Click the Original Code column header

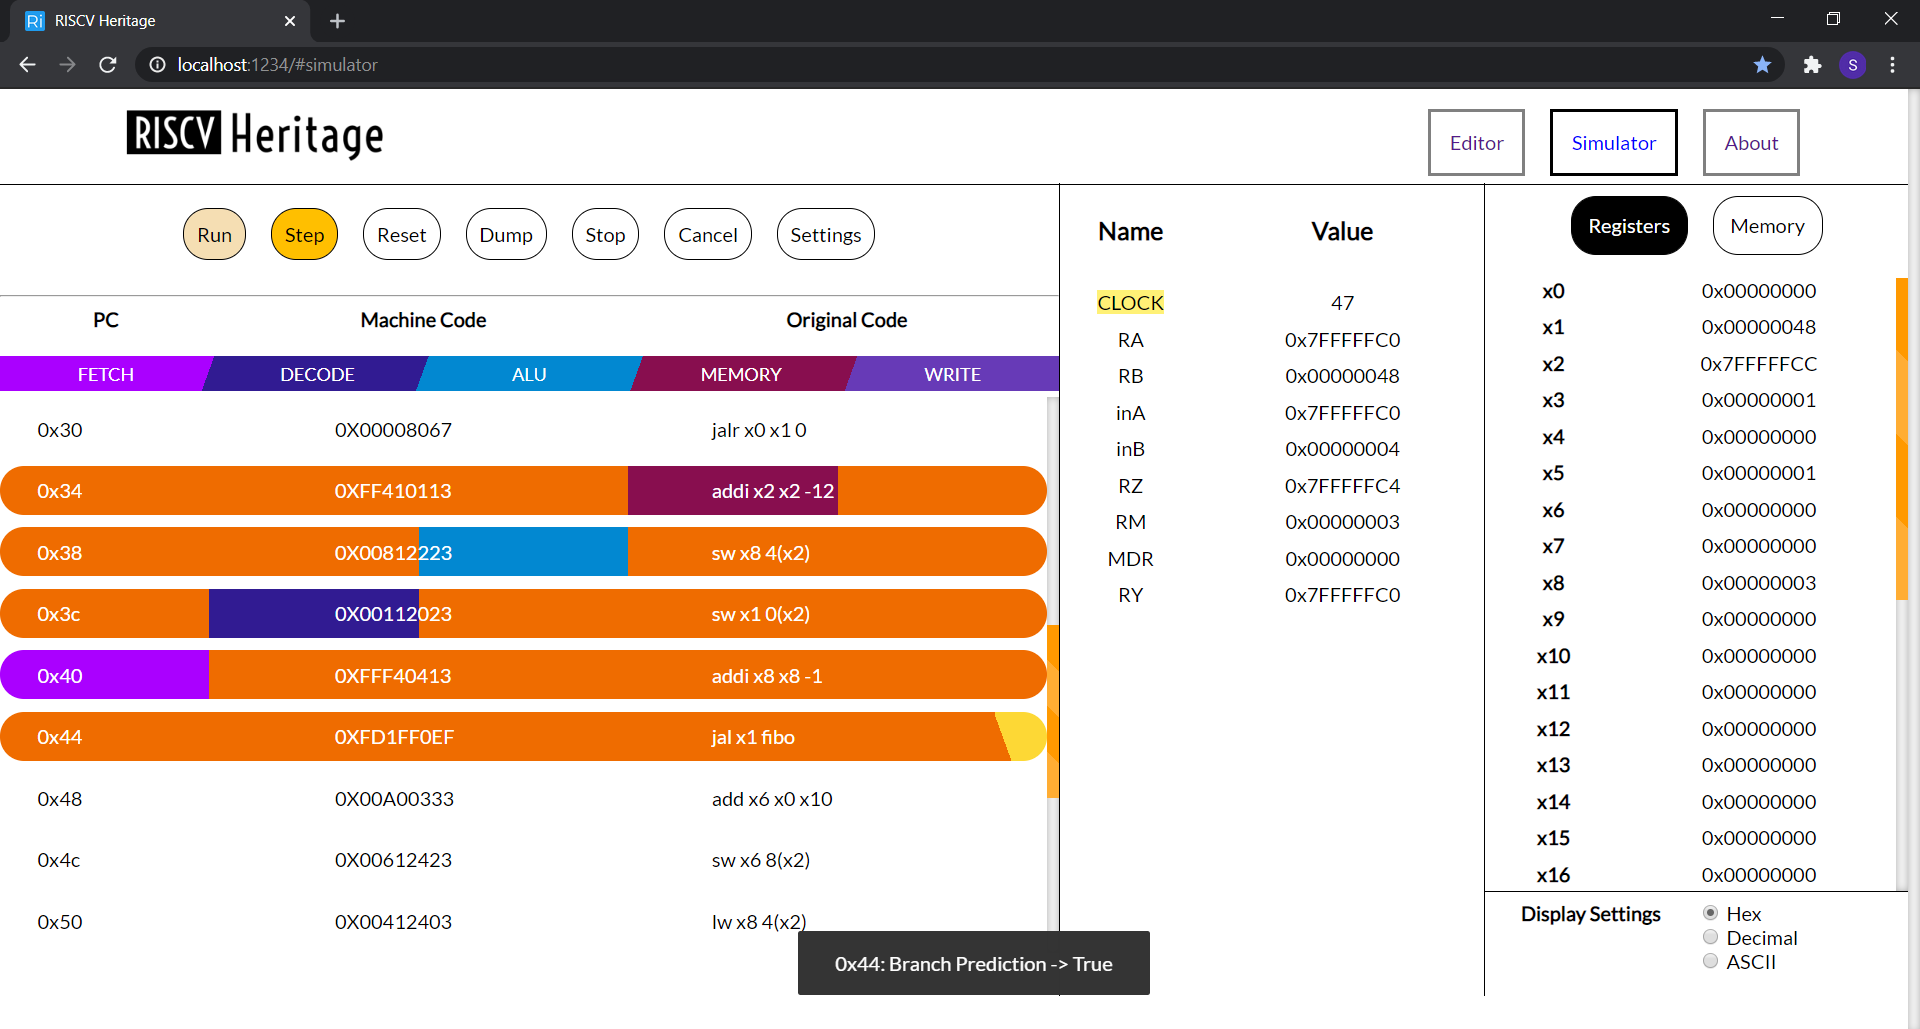point(846,320)
